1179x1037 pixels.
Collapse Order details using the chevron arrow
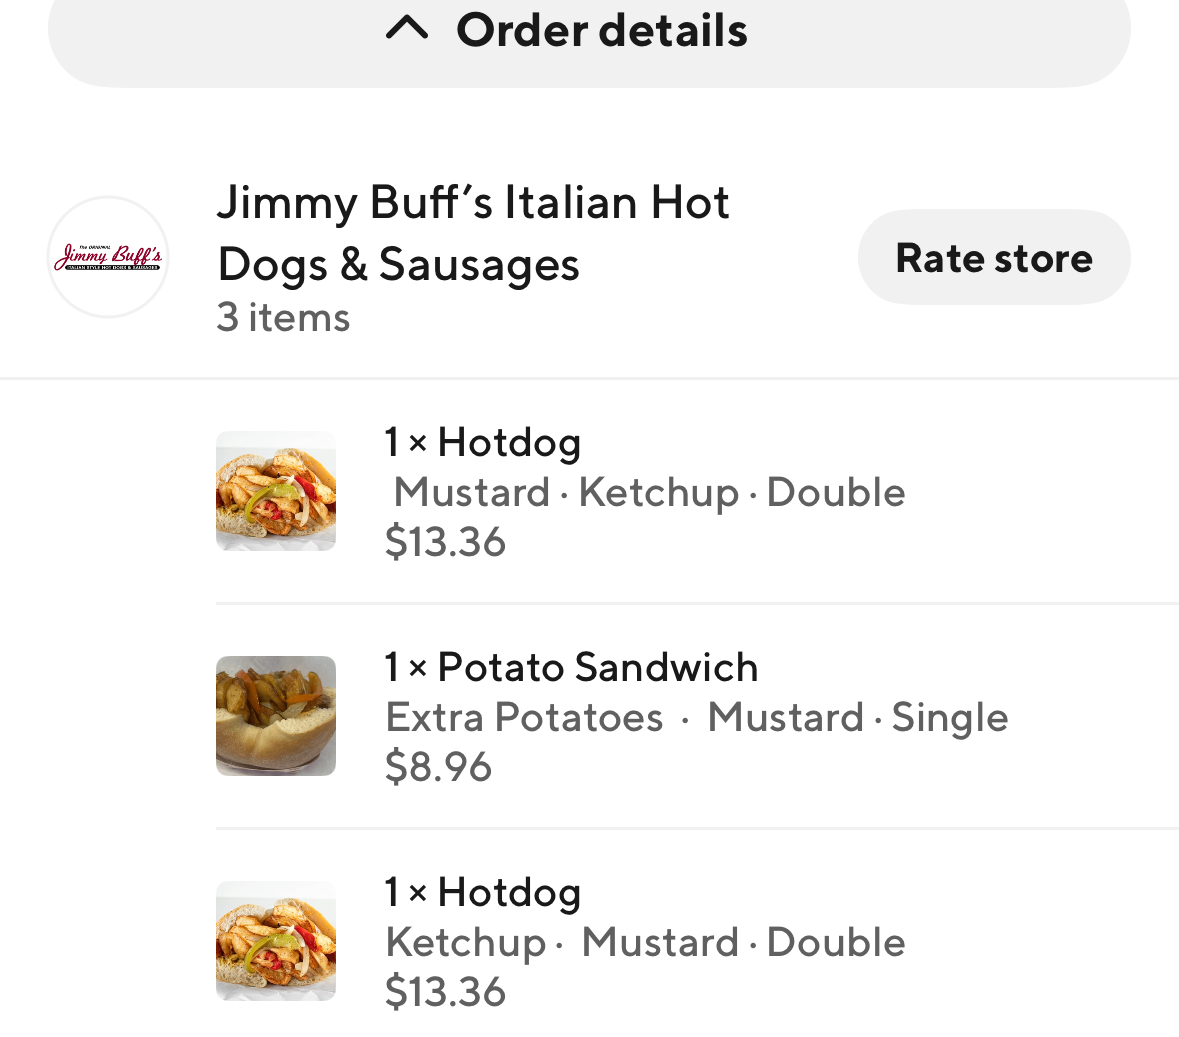pyautogui.click(x=407, y=30)
